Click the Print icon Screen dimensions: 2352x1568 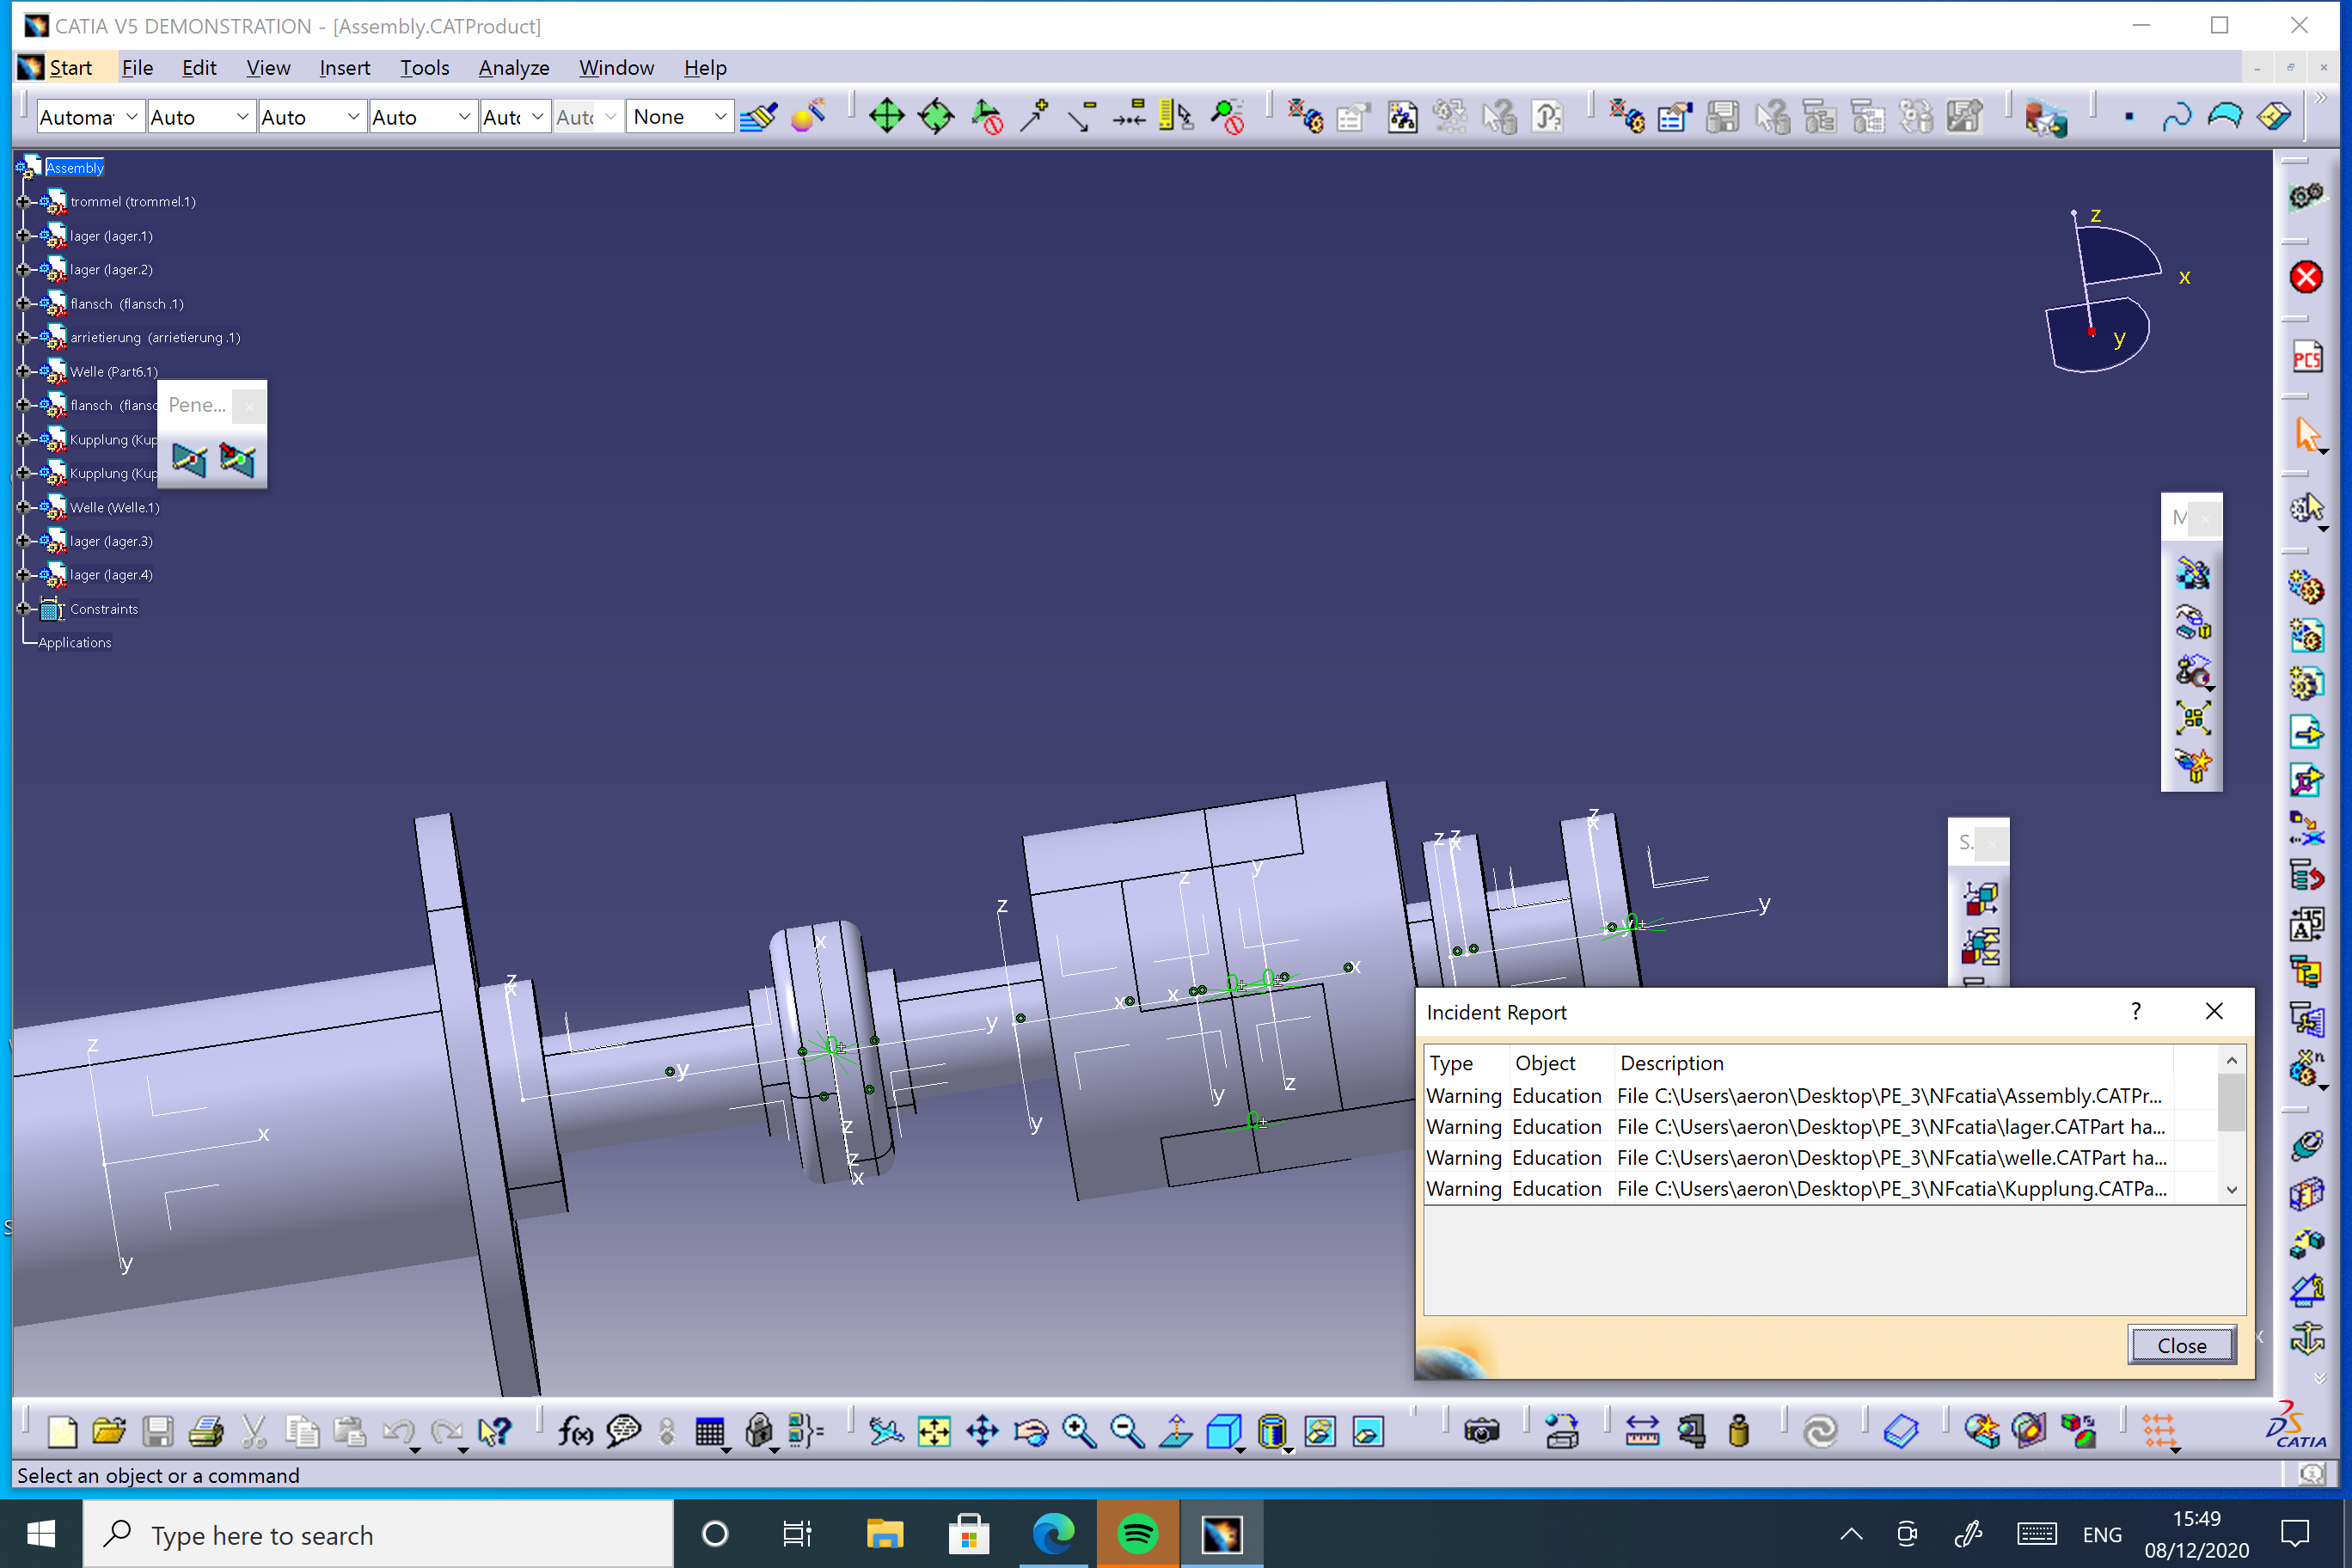[x=205, y=1431]
